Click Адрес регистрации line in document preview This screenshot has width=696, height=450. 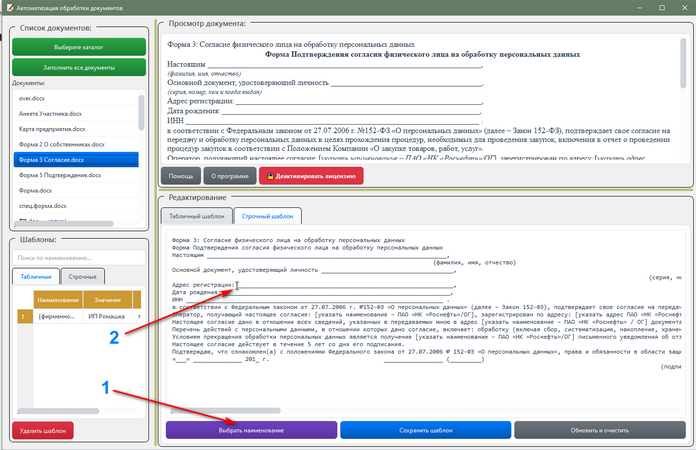[x=325, y=101]
